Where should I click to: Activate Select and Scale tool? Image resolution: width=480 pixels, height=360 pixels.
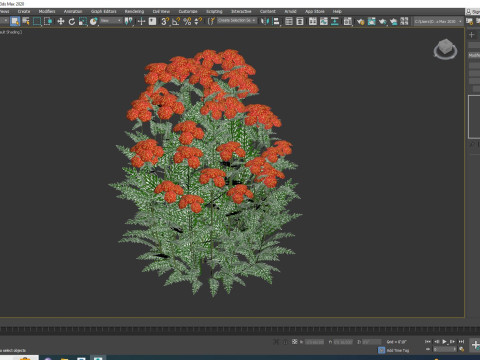(83, 21)
